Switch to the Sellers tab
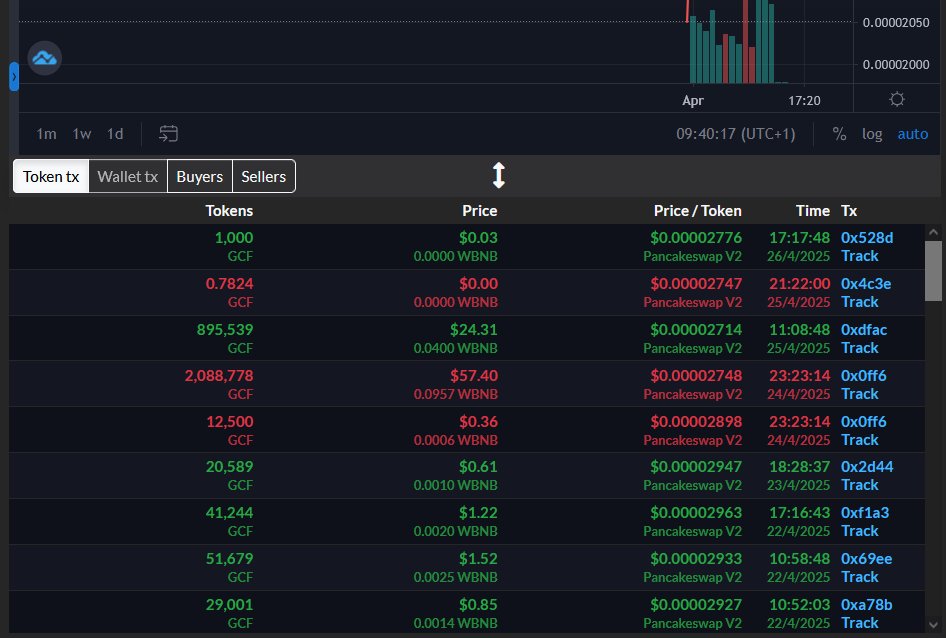 264,176
